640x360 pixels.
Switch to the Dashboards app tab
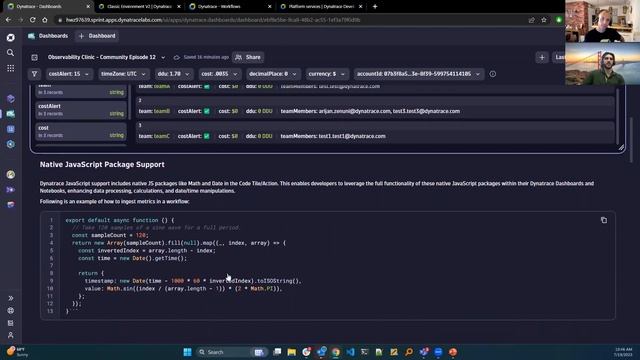[48, 36]
